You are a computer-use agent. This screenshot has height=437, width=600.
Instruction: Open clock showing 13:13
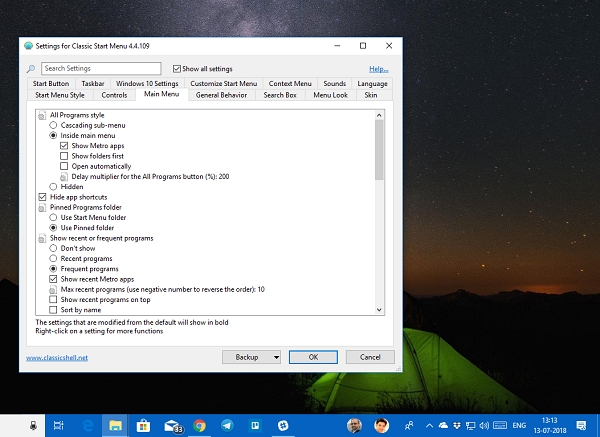(x=549, y=425)
